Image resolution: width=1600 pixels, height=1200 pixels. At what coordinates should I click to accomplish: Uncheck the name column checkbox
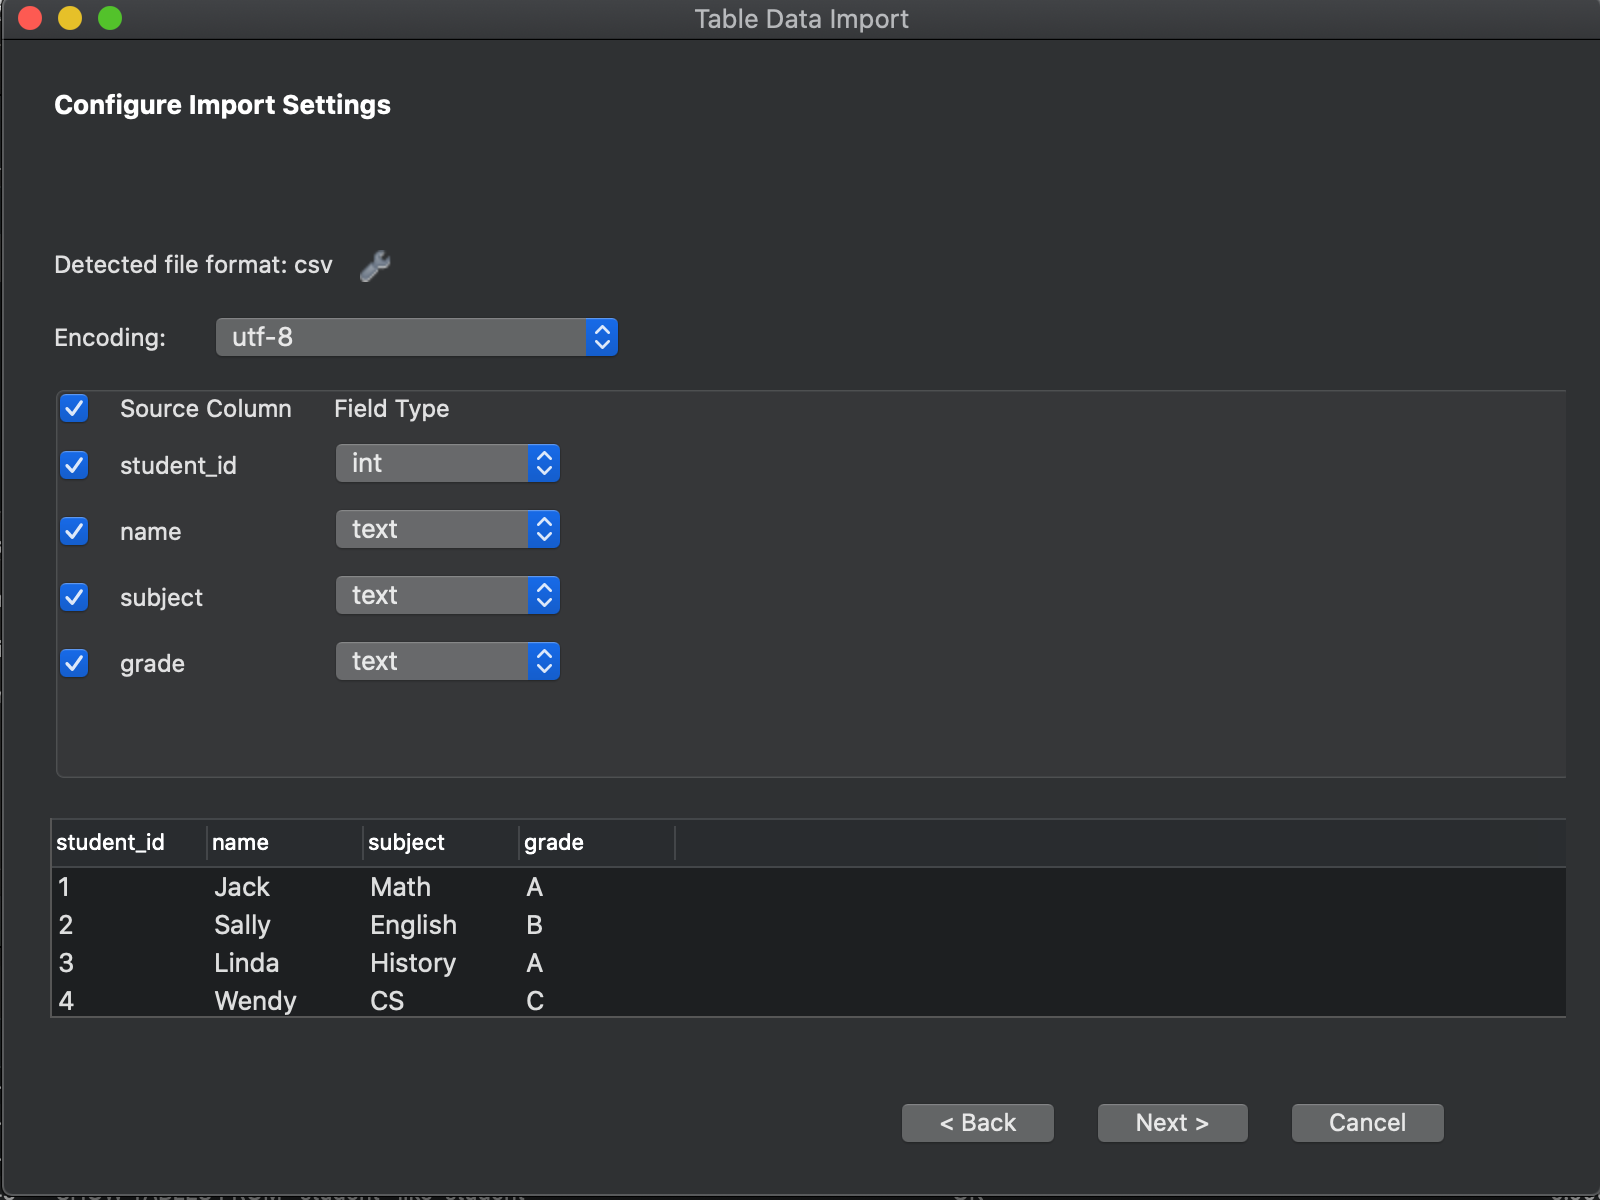[x=74, y=531]
